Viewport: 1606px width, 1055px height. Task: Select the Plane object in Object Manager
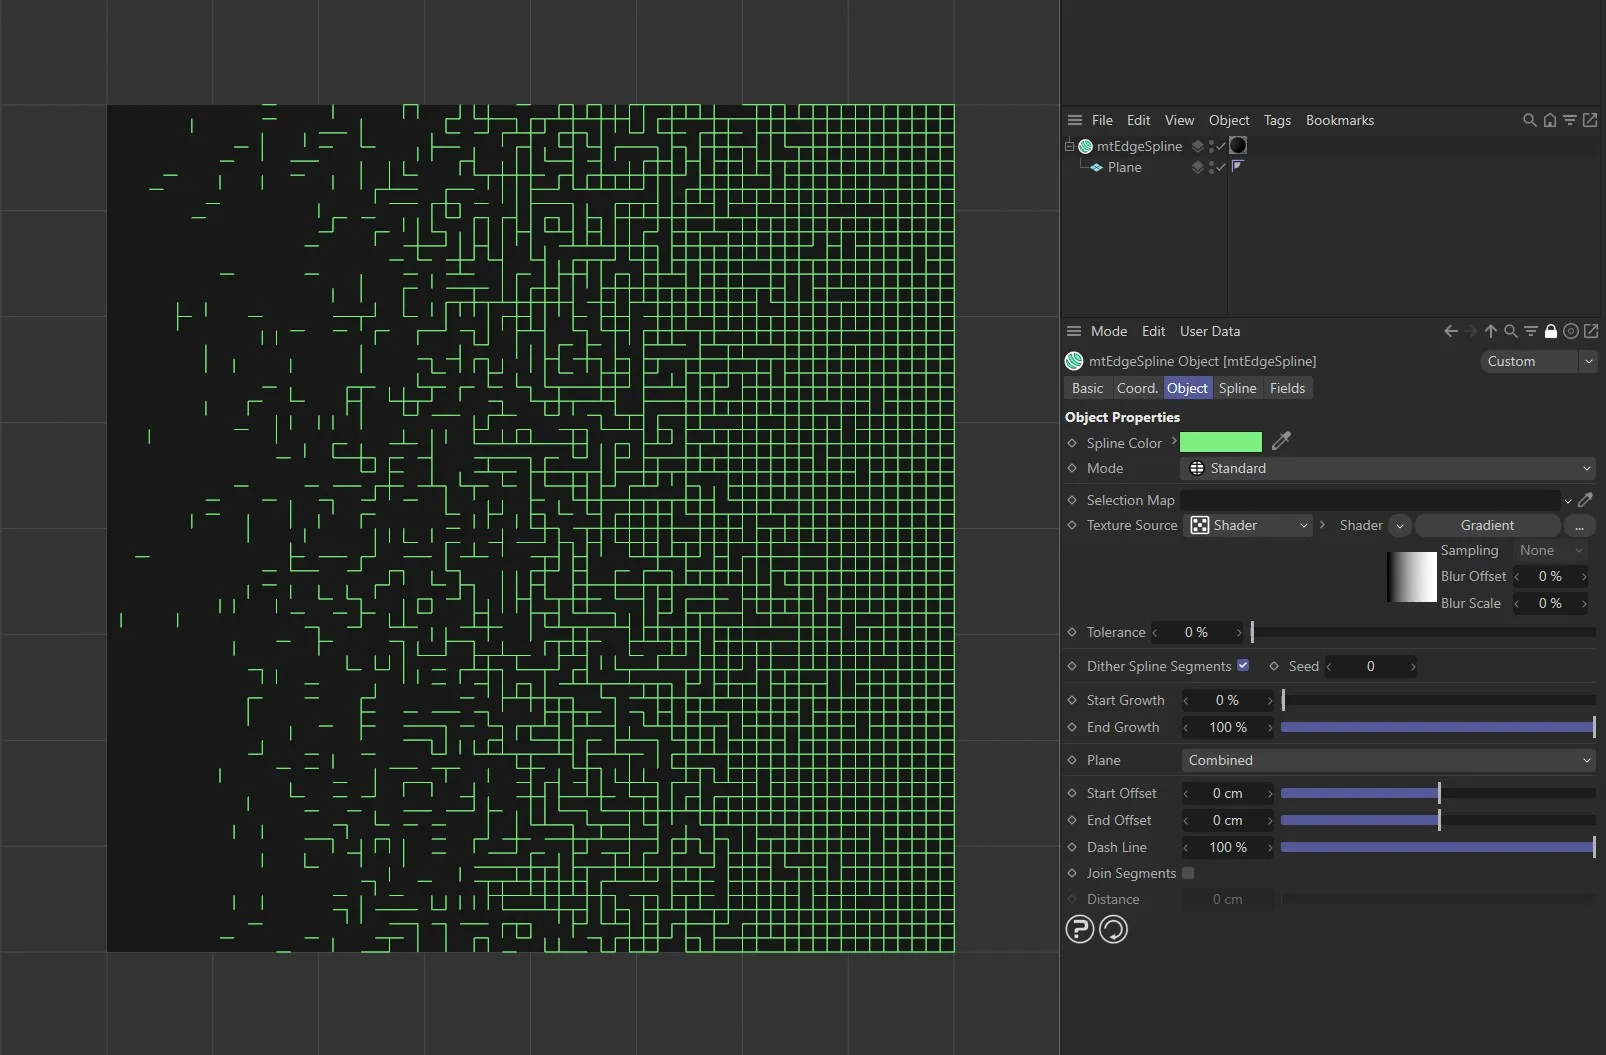[1125, 167]
